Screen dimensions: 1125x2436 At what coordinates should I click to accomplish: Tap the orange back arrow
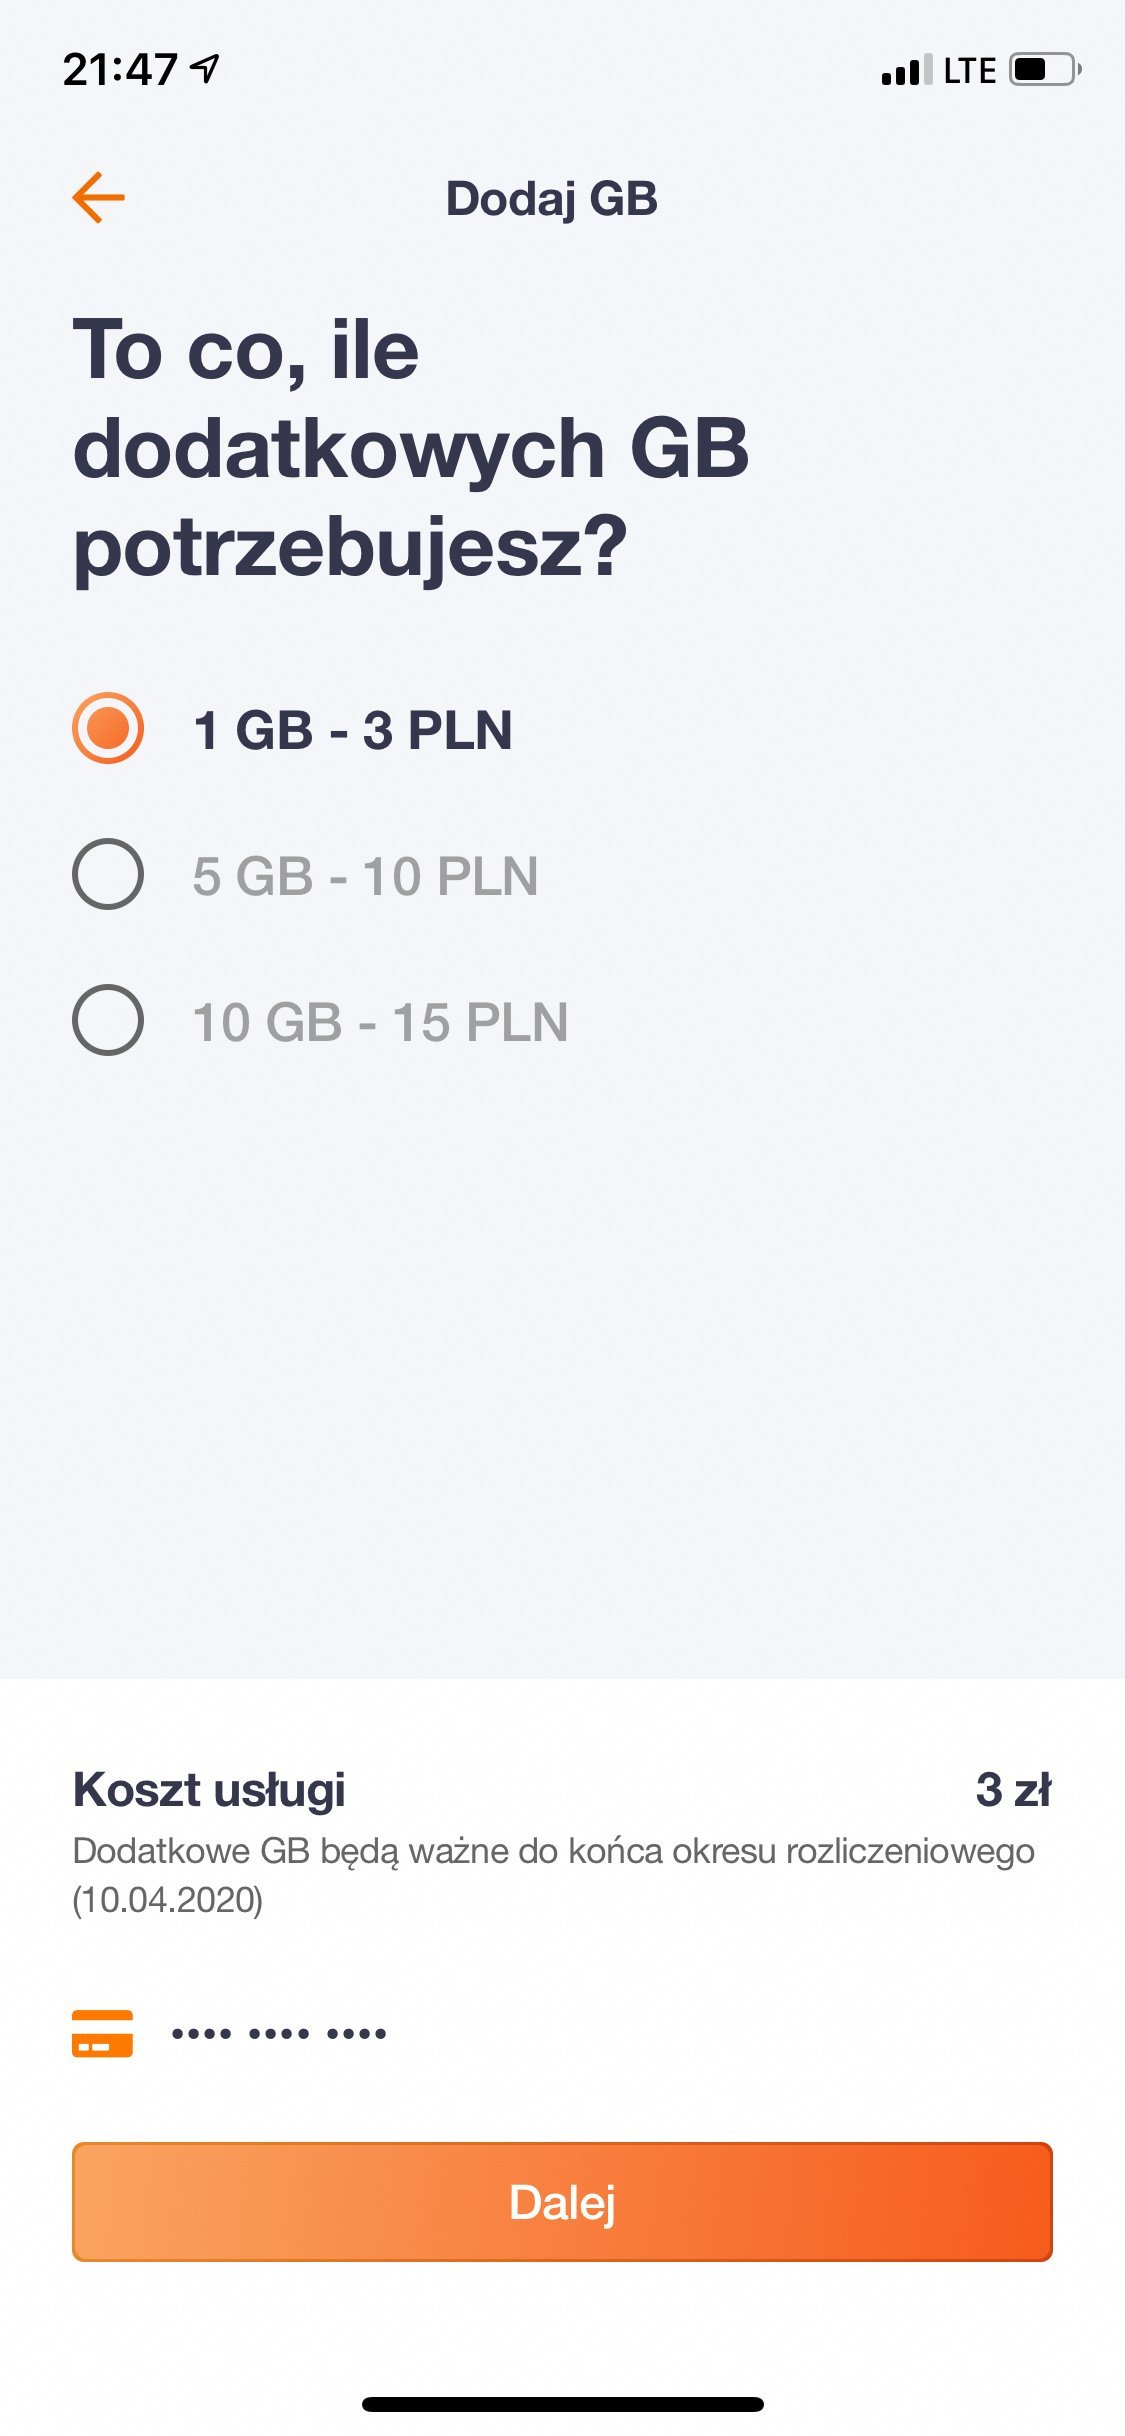98,197
